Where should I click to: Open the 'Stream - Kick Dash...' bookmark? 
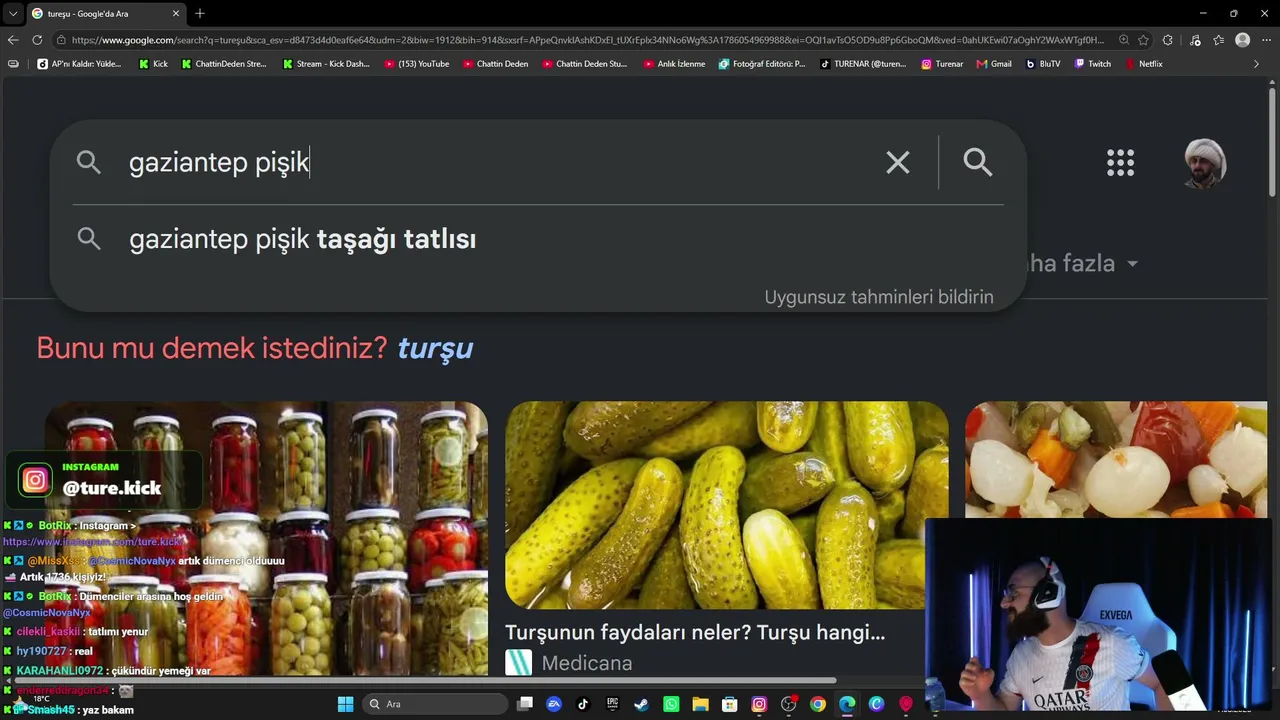(x=326, y=64)
